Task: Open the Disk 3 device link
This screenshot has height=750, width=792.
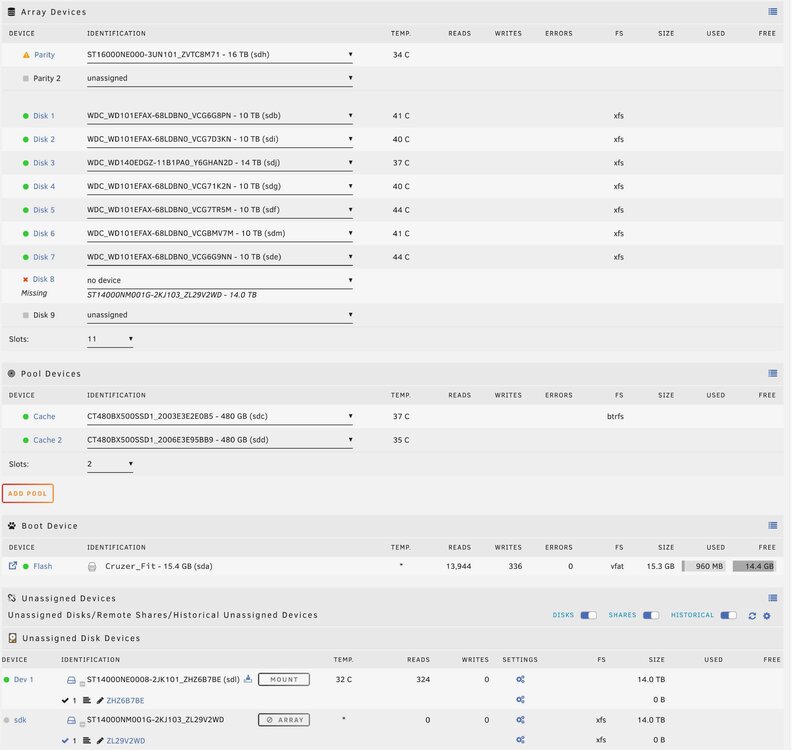Action: point(44,163)
